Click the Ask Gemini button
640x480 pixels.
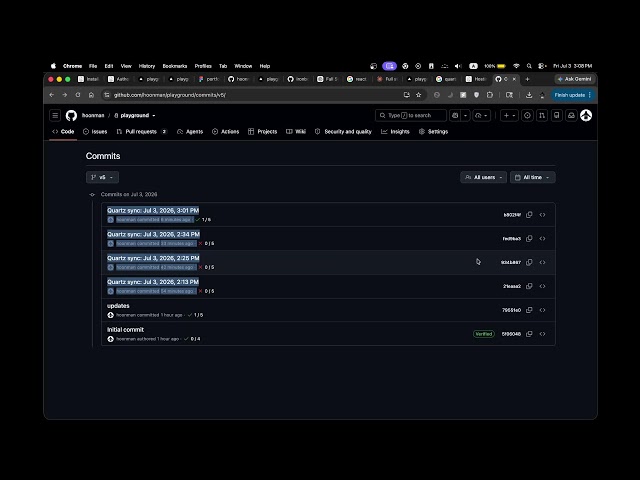(x=575, y=79)
